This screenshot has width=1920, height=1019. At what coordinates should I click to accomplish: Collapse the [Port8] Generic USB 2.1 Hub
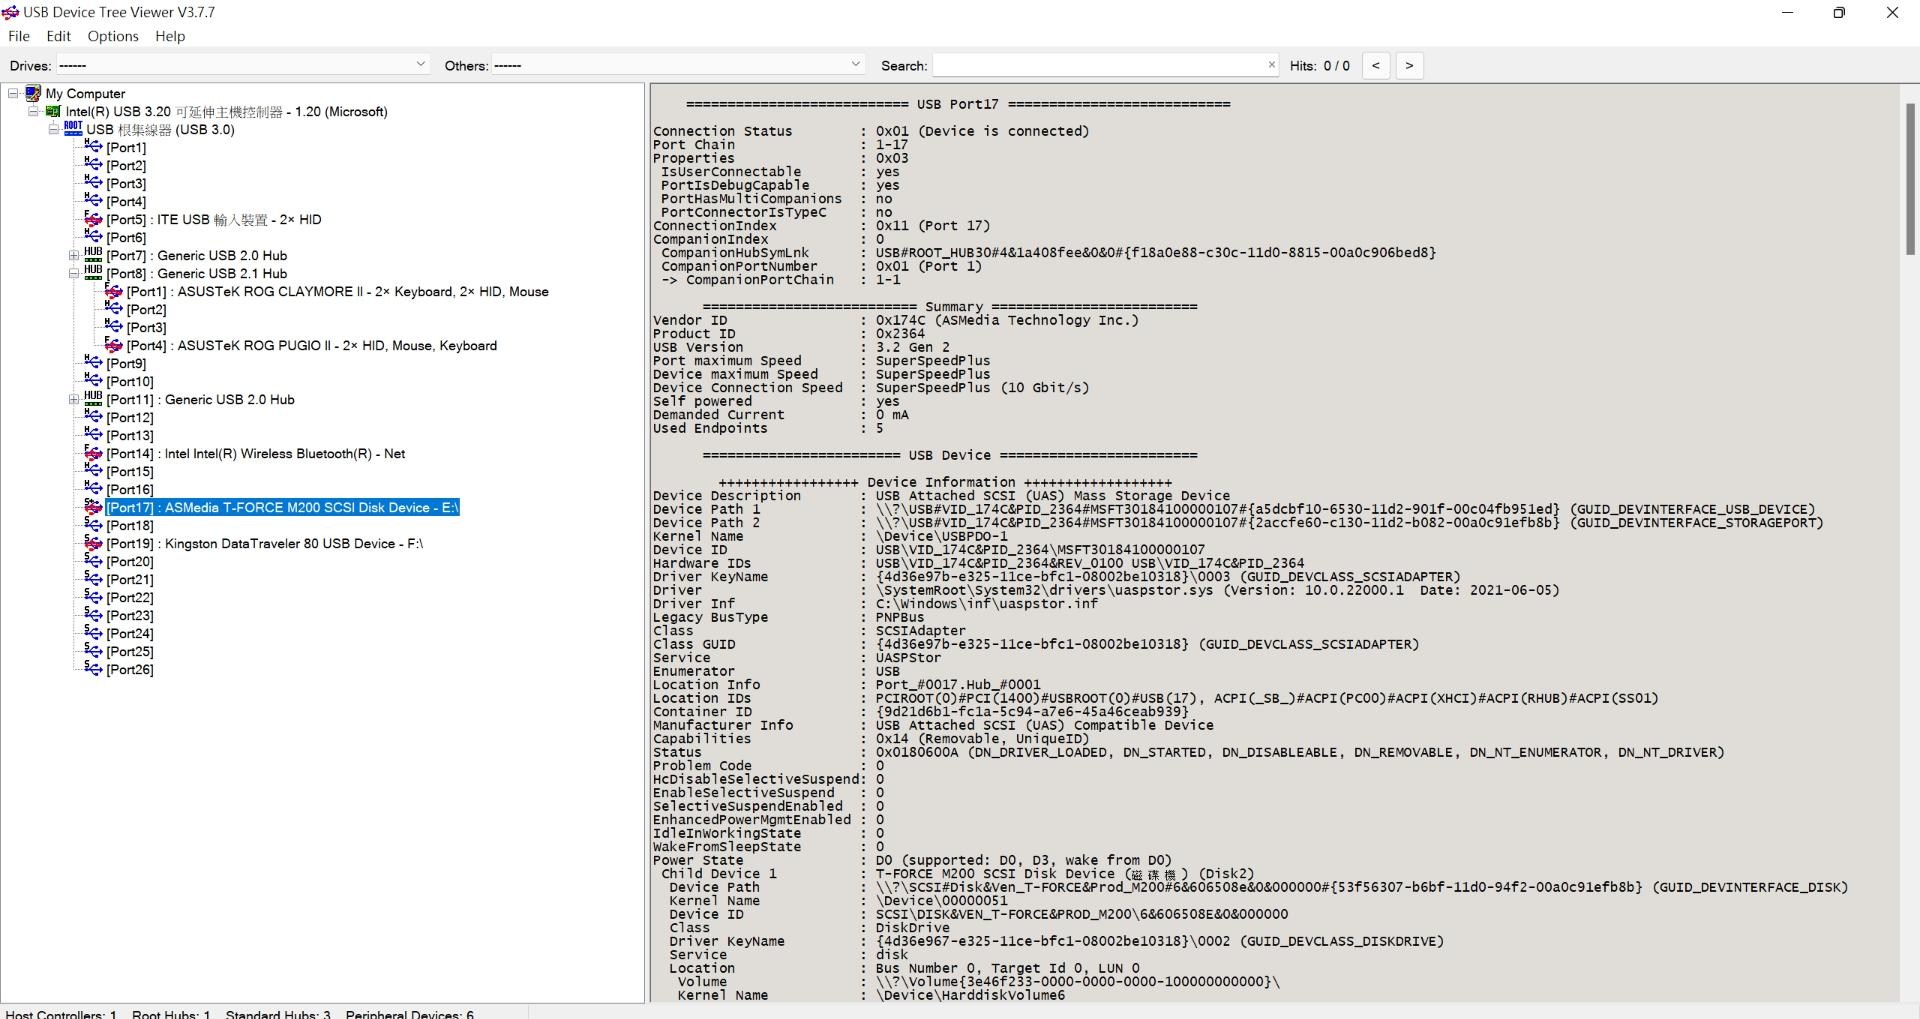pyautogui.click(x=73, y=273)
